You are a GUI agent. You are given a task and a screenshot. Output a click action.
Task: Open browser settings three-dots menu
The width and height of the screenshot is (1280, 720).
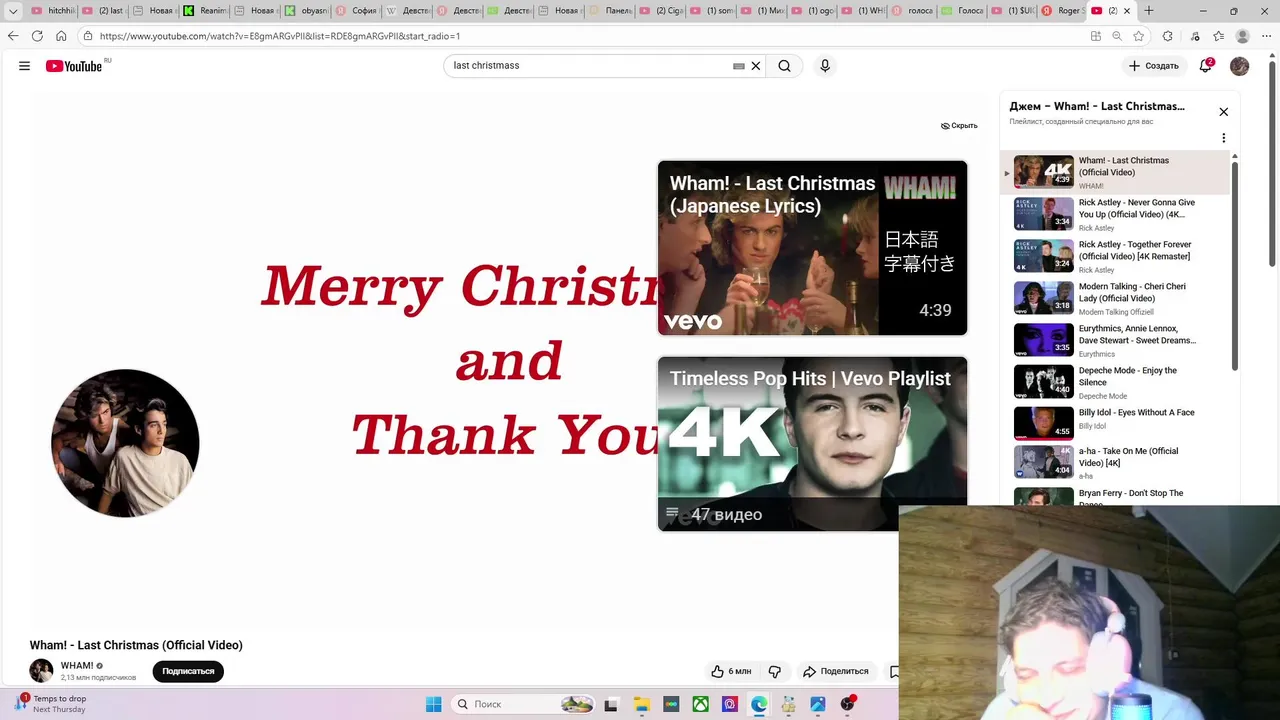pyautogui.click(x=1266, y=36)
